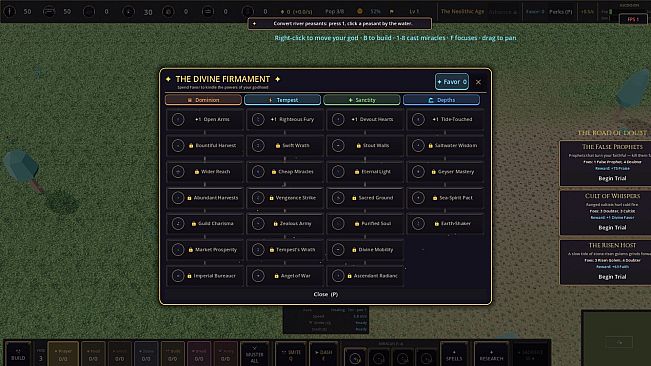Click the locked Earthshaker perk node

445,224
